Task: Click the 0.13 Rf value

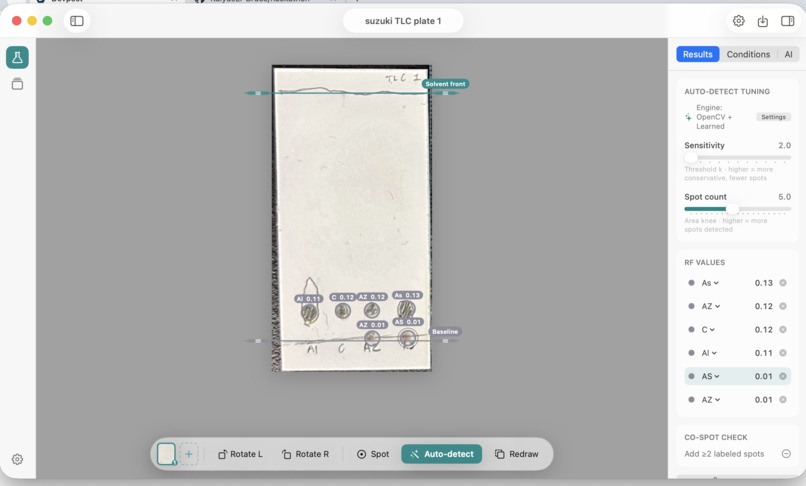Action: click(x=763, y=283)
